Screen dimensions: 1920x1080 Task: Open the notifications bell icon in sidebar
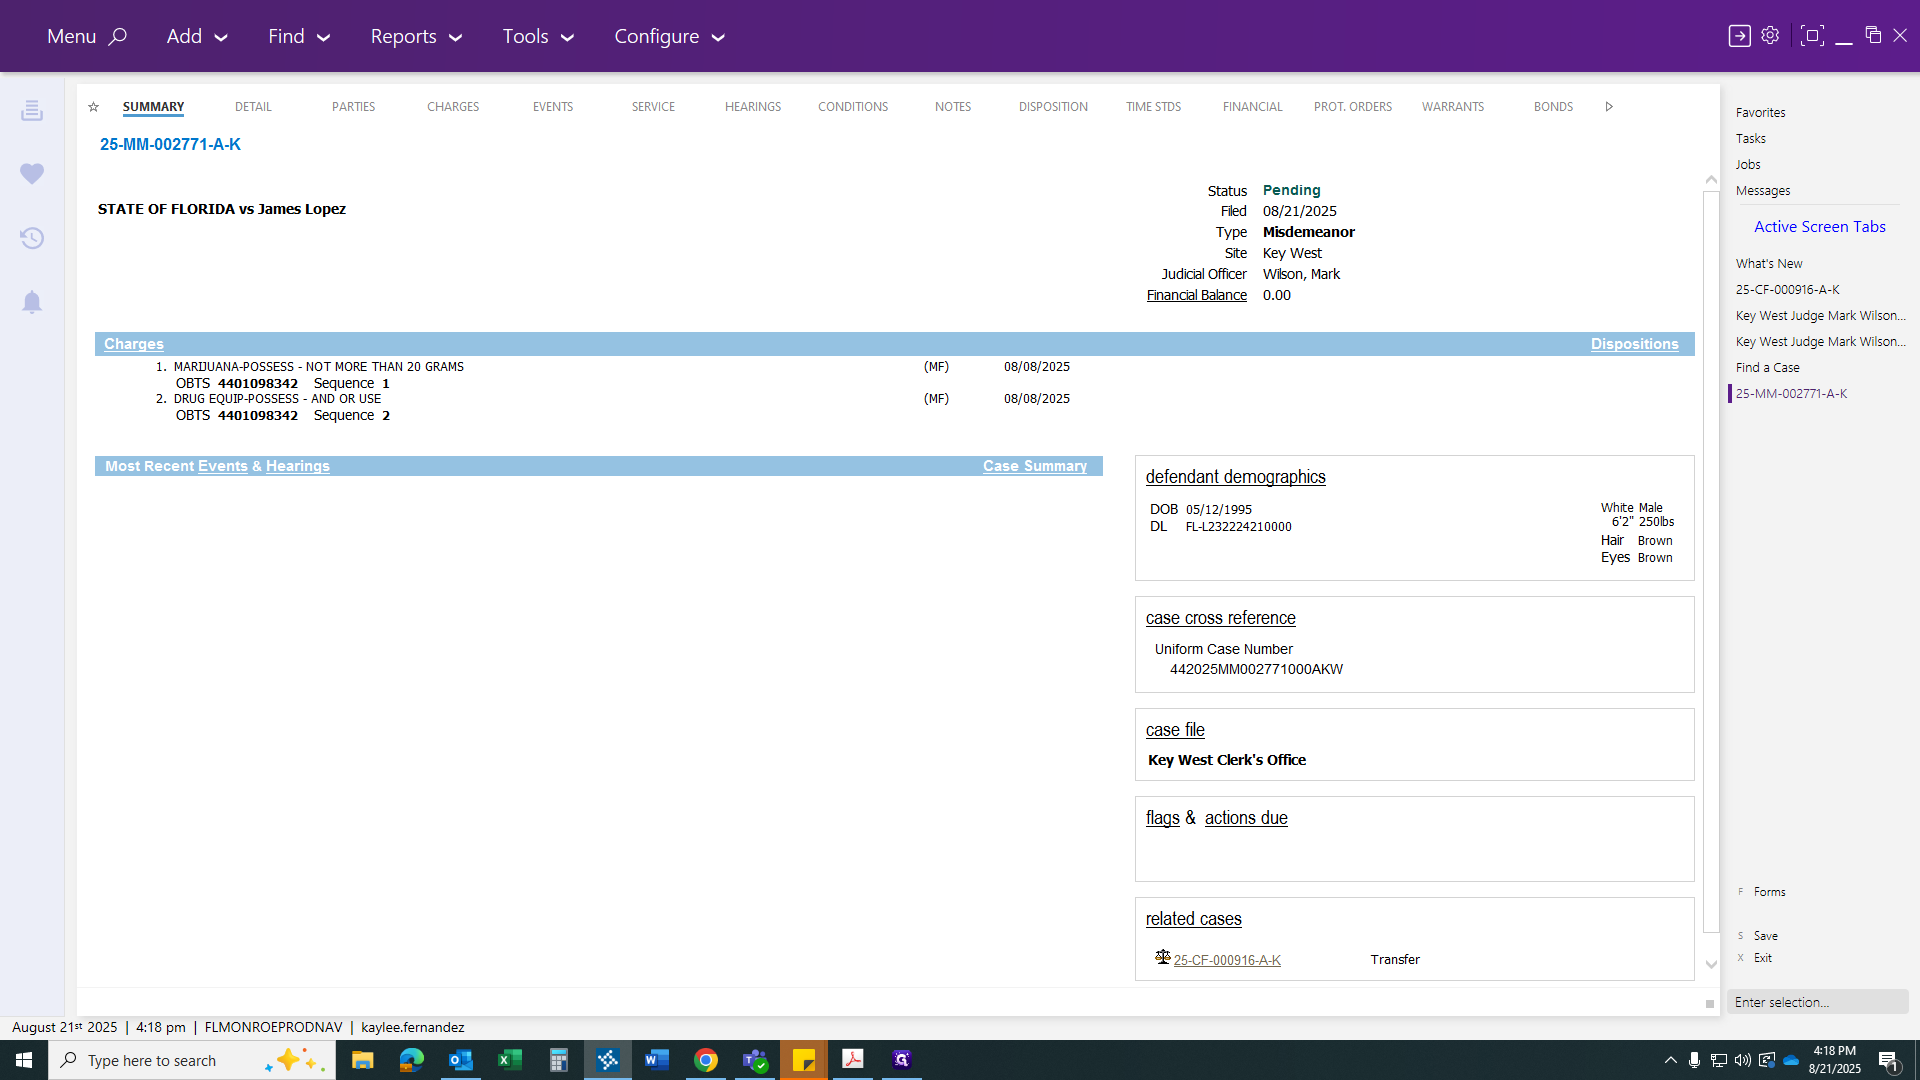click(x=32, y=302)
